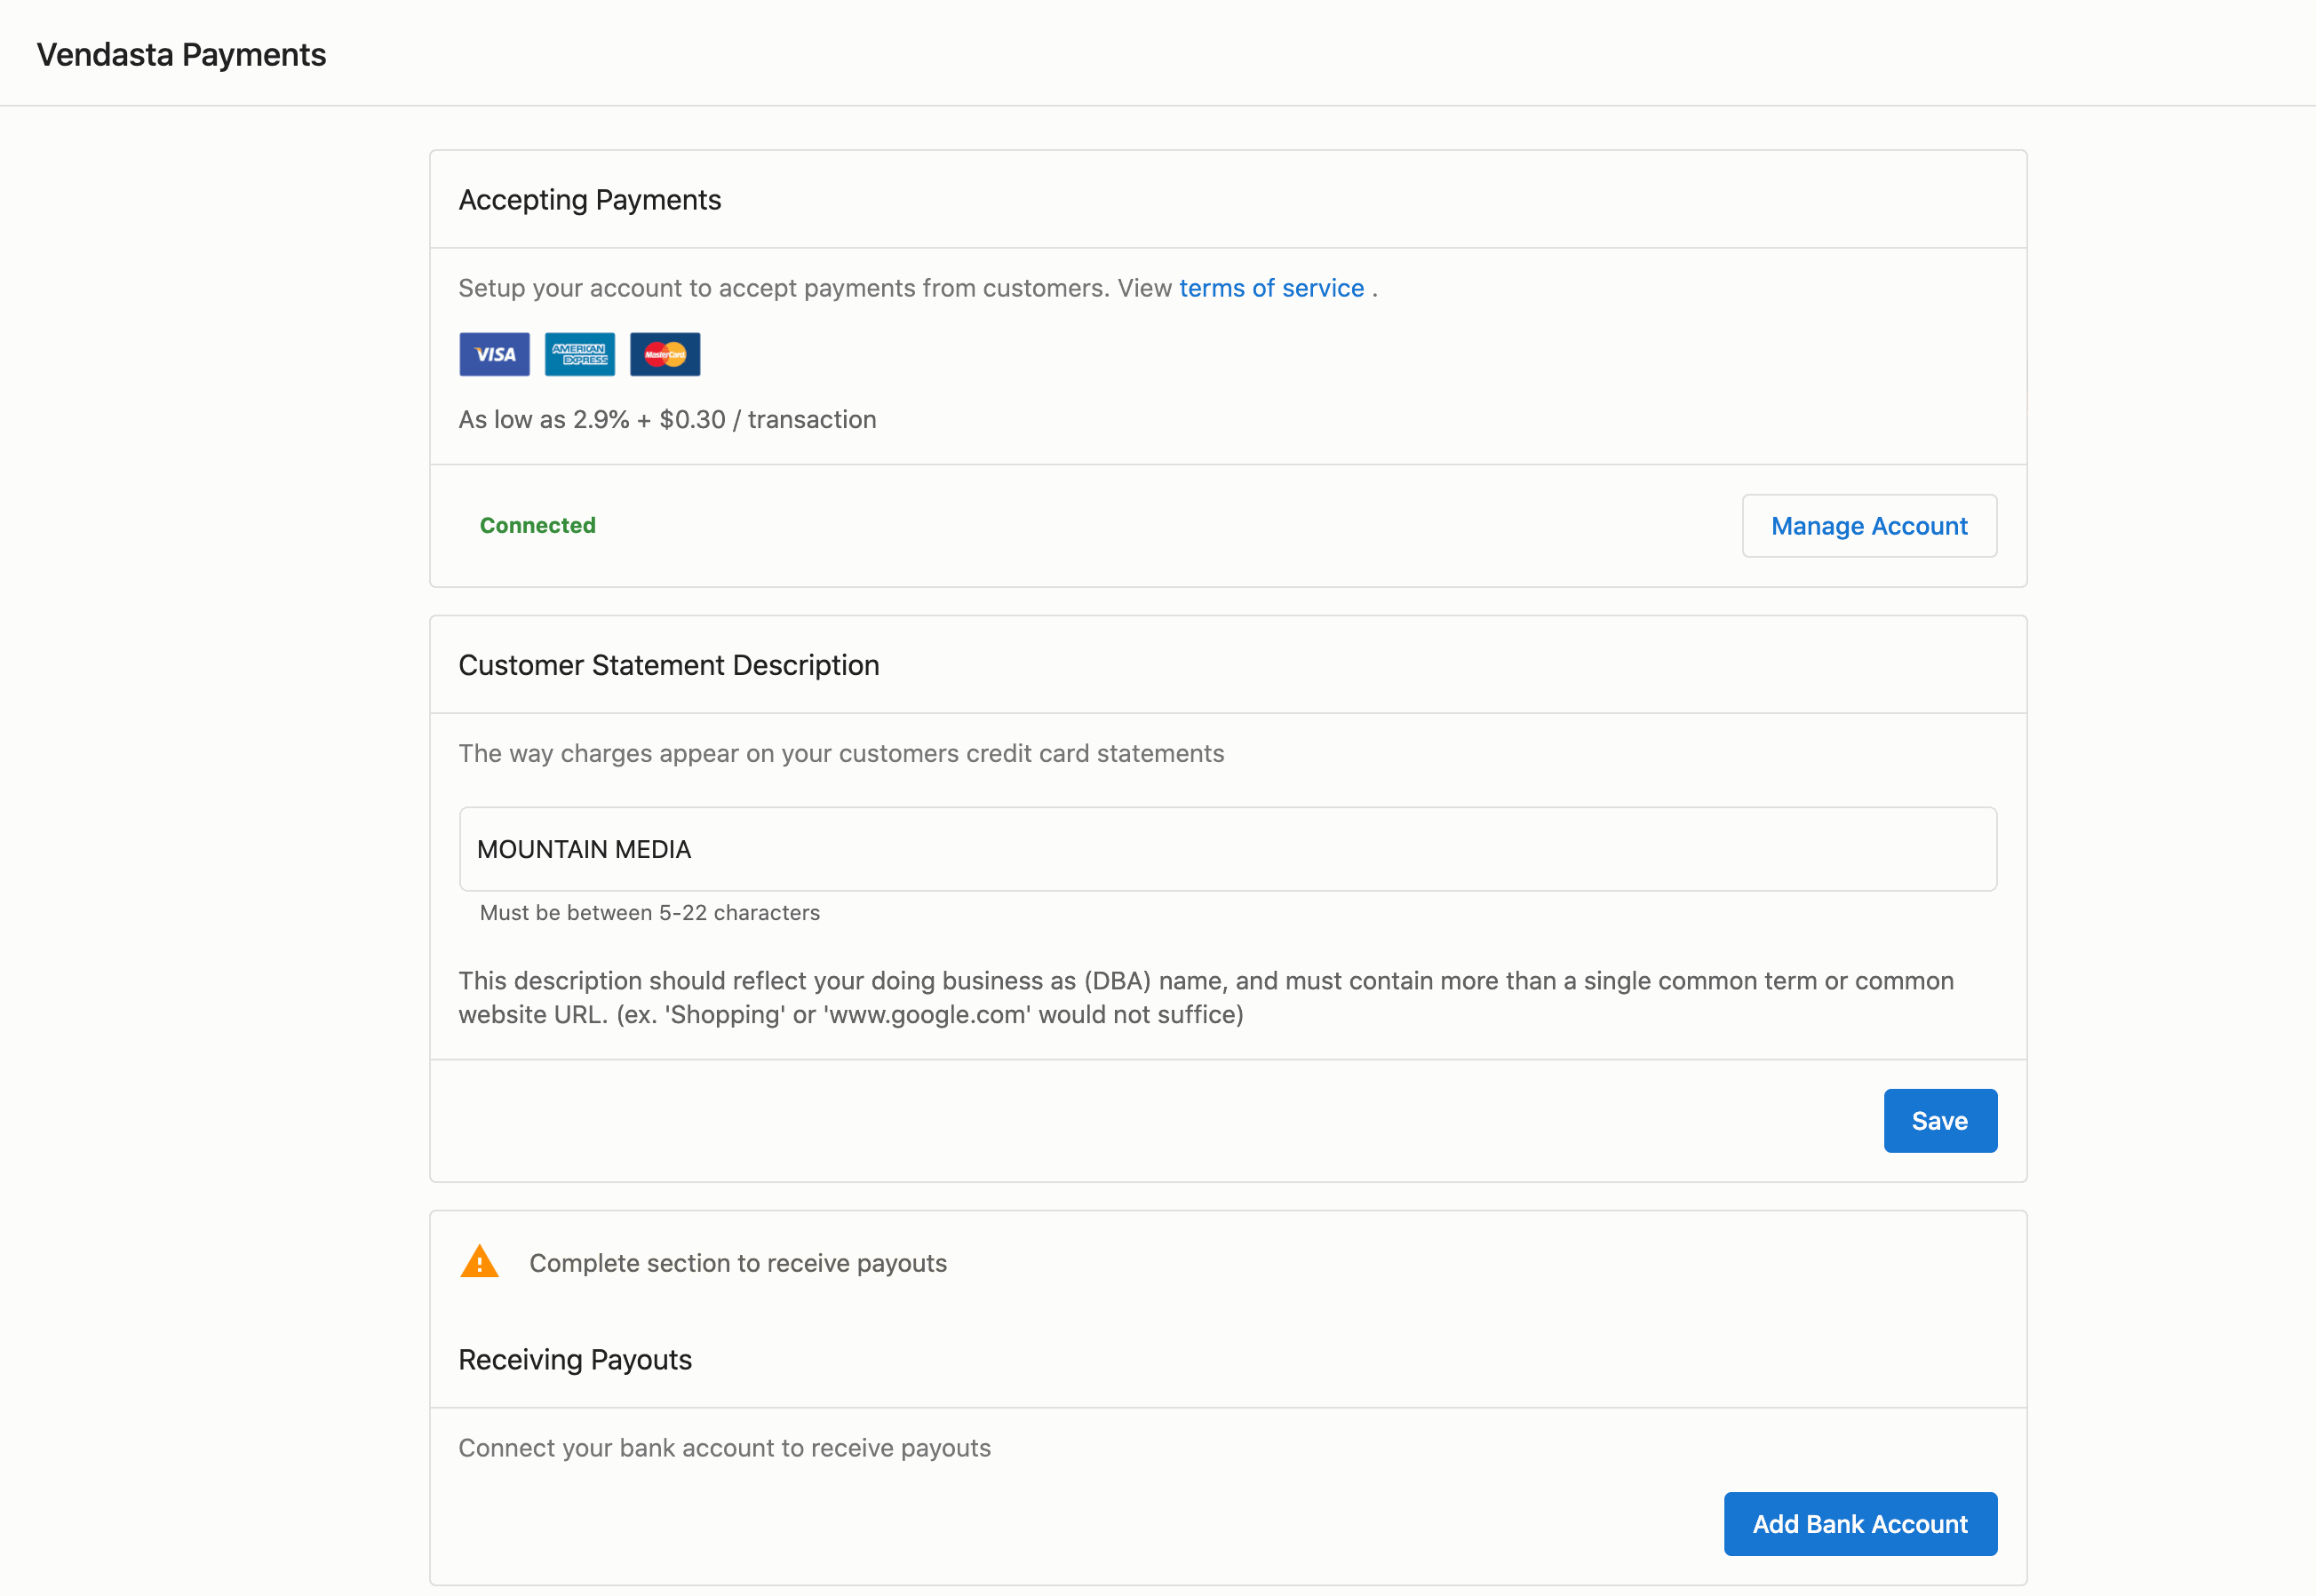
Task: Click the Vendasta Payments page title
Action: (181, 54)
